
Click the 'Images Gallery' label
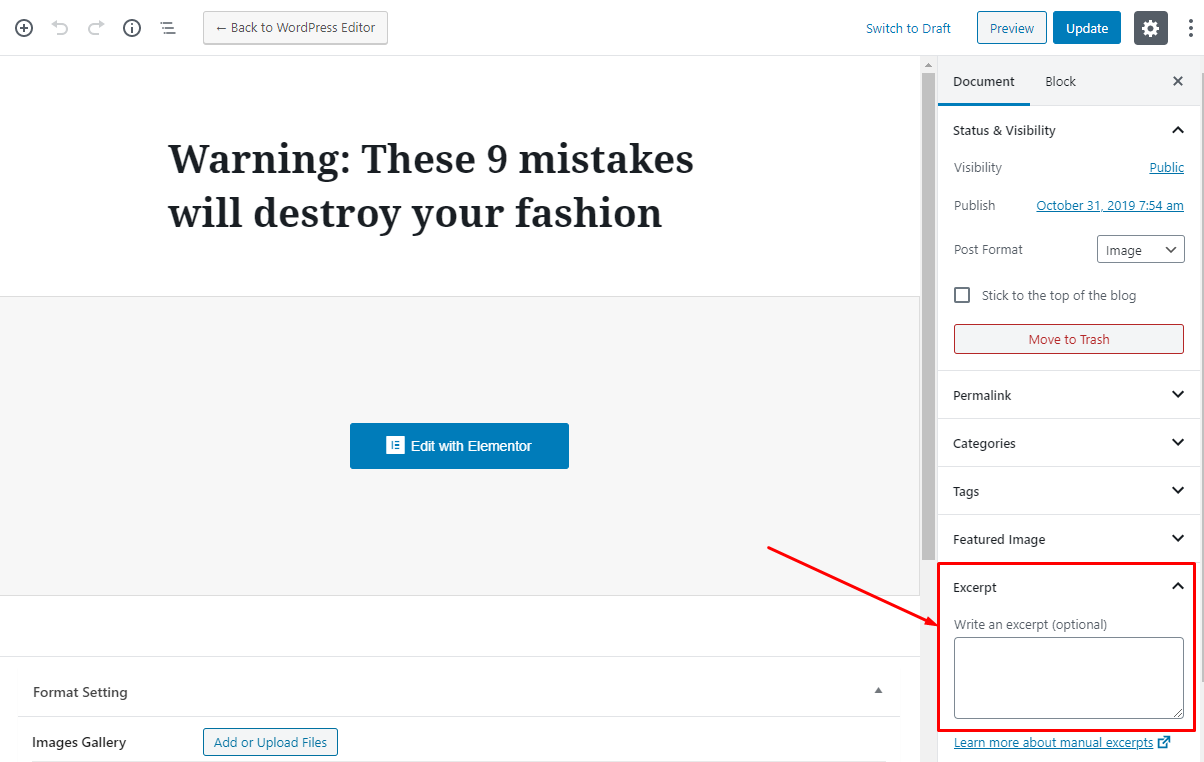(79, 742)
